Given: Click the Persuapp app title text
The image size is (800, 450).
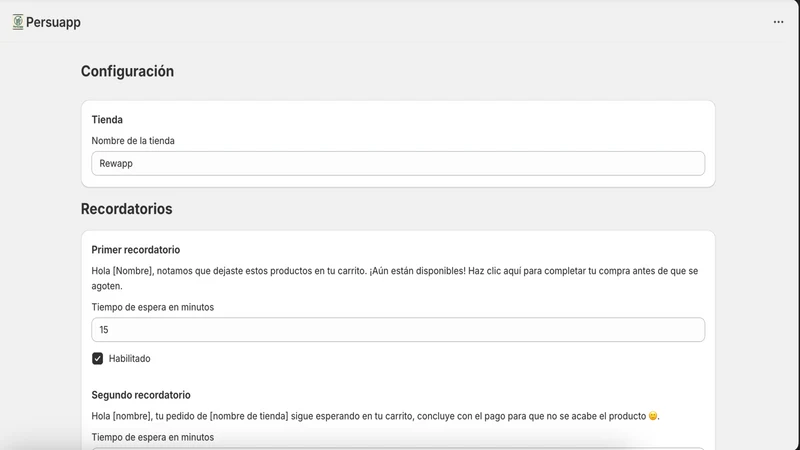Looking at the screenshot, I should point(53,22).
